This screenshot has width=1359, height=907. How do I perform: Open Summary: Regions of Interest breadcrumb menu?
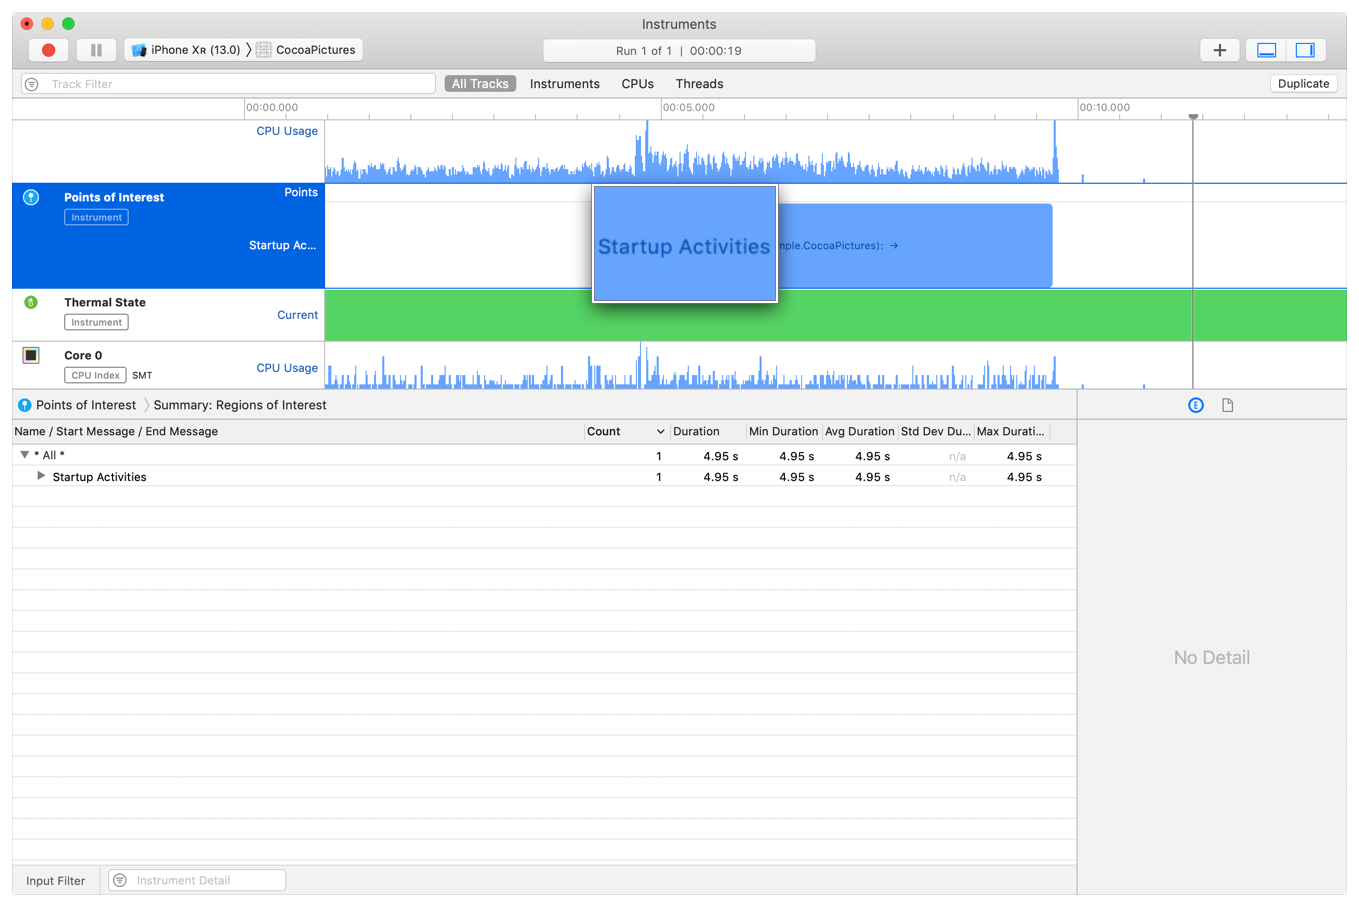tap(240, 405)
